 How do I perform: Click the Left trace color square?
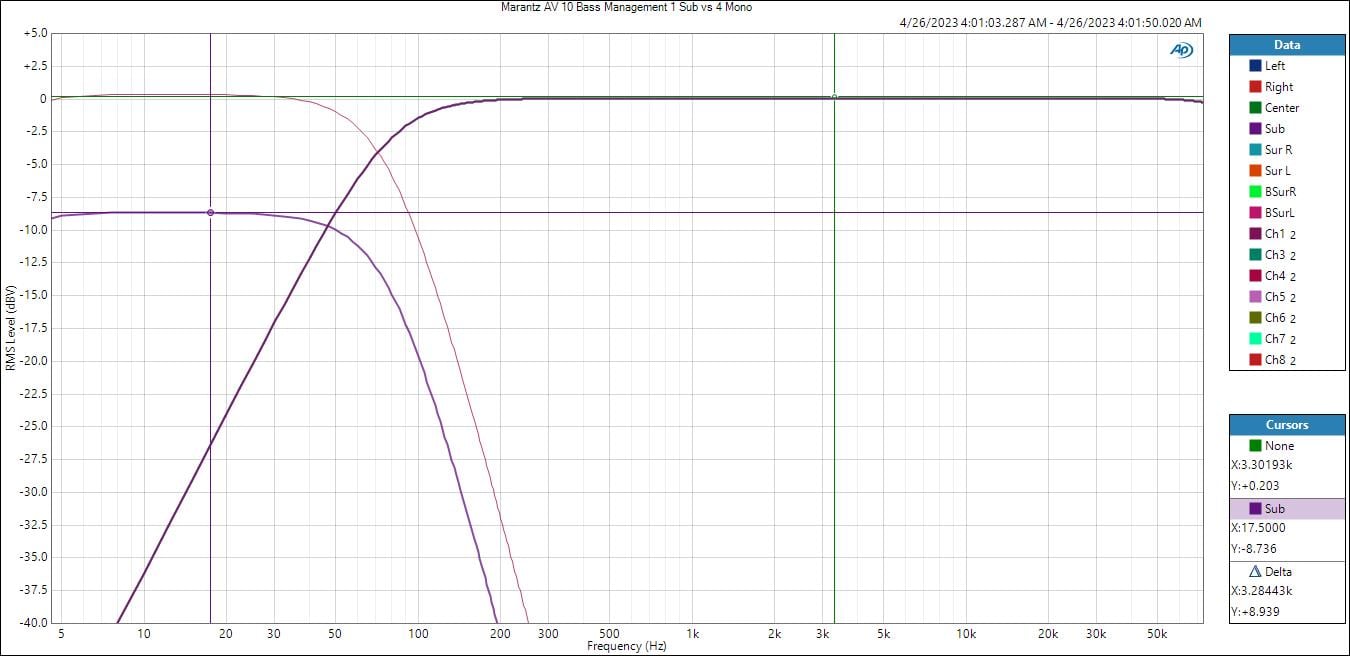pyautogui.click(x=1255, y=66)
